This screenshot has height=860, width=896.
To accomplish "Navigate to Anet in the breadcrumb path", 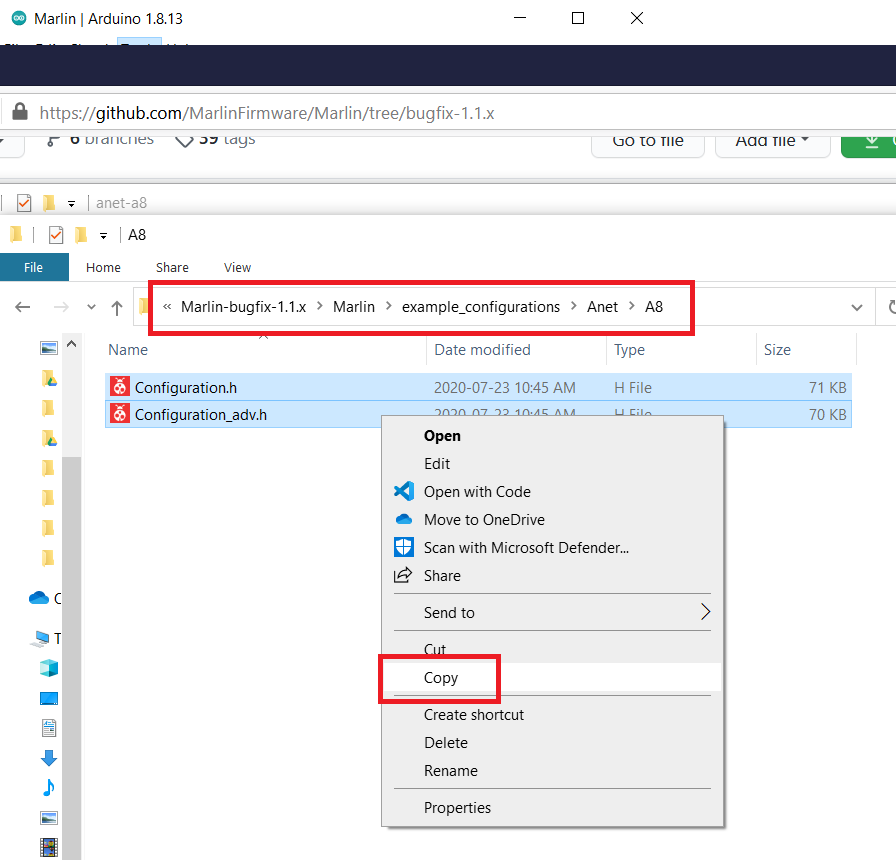I will (602, 307).
